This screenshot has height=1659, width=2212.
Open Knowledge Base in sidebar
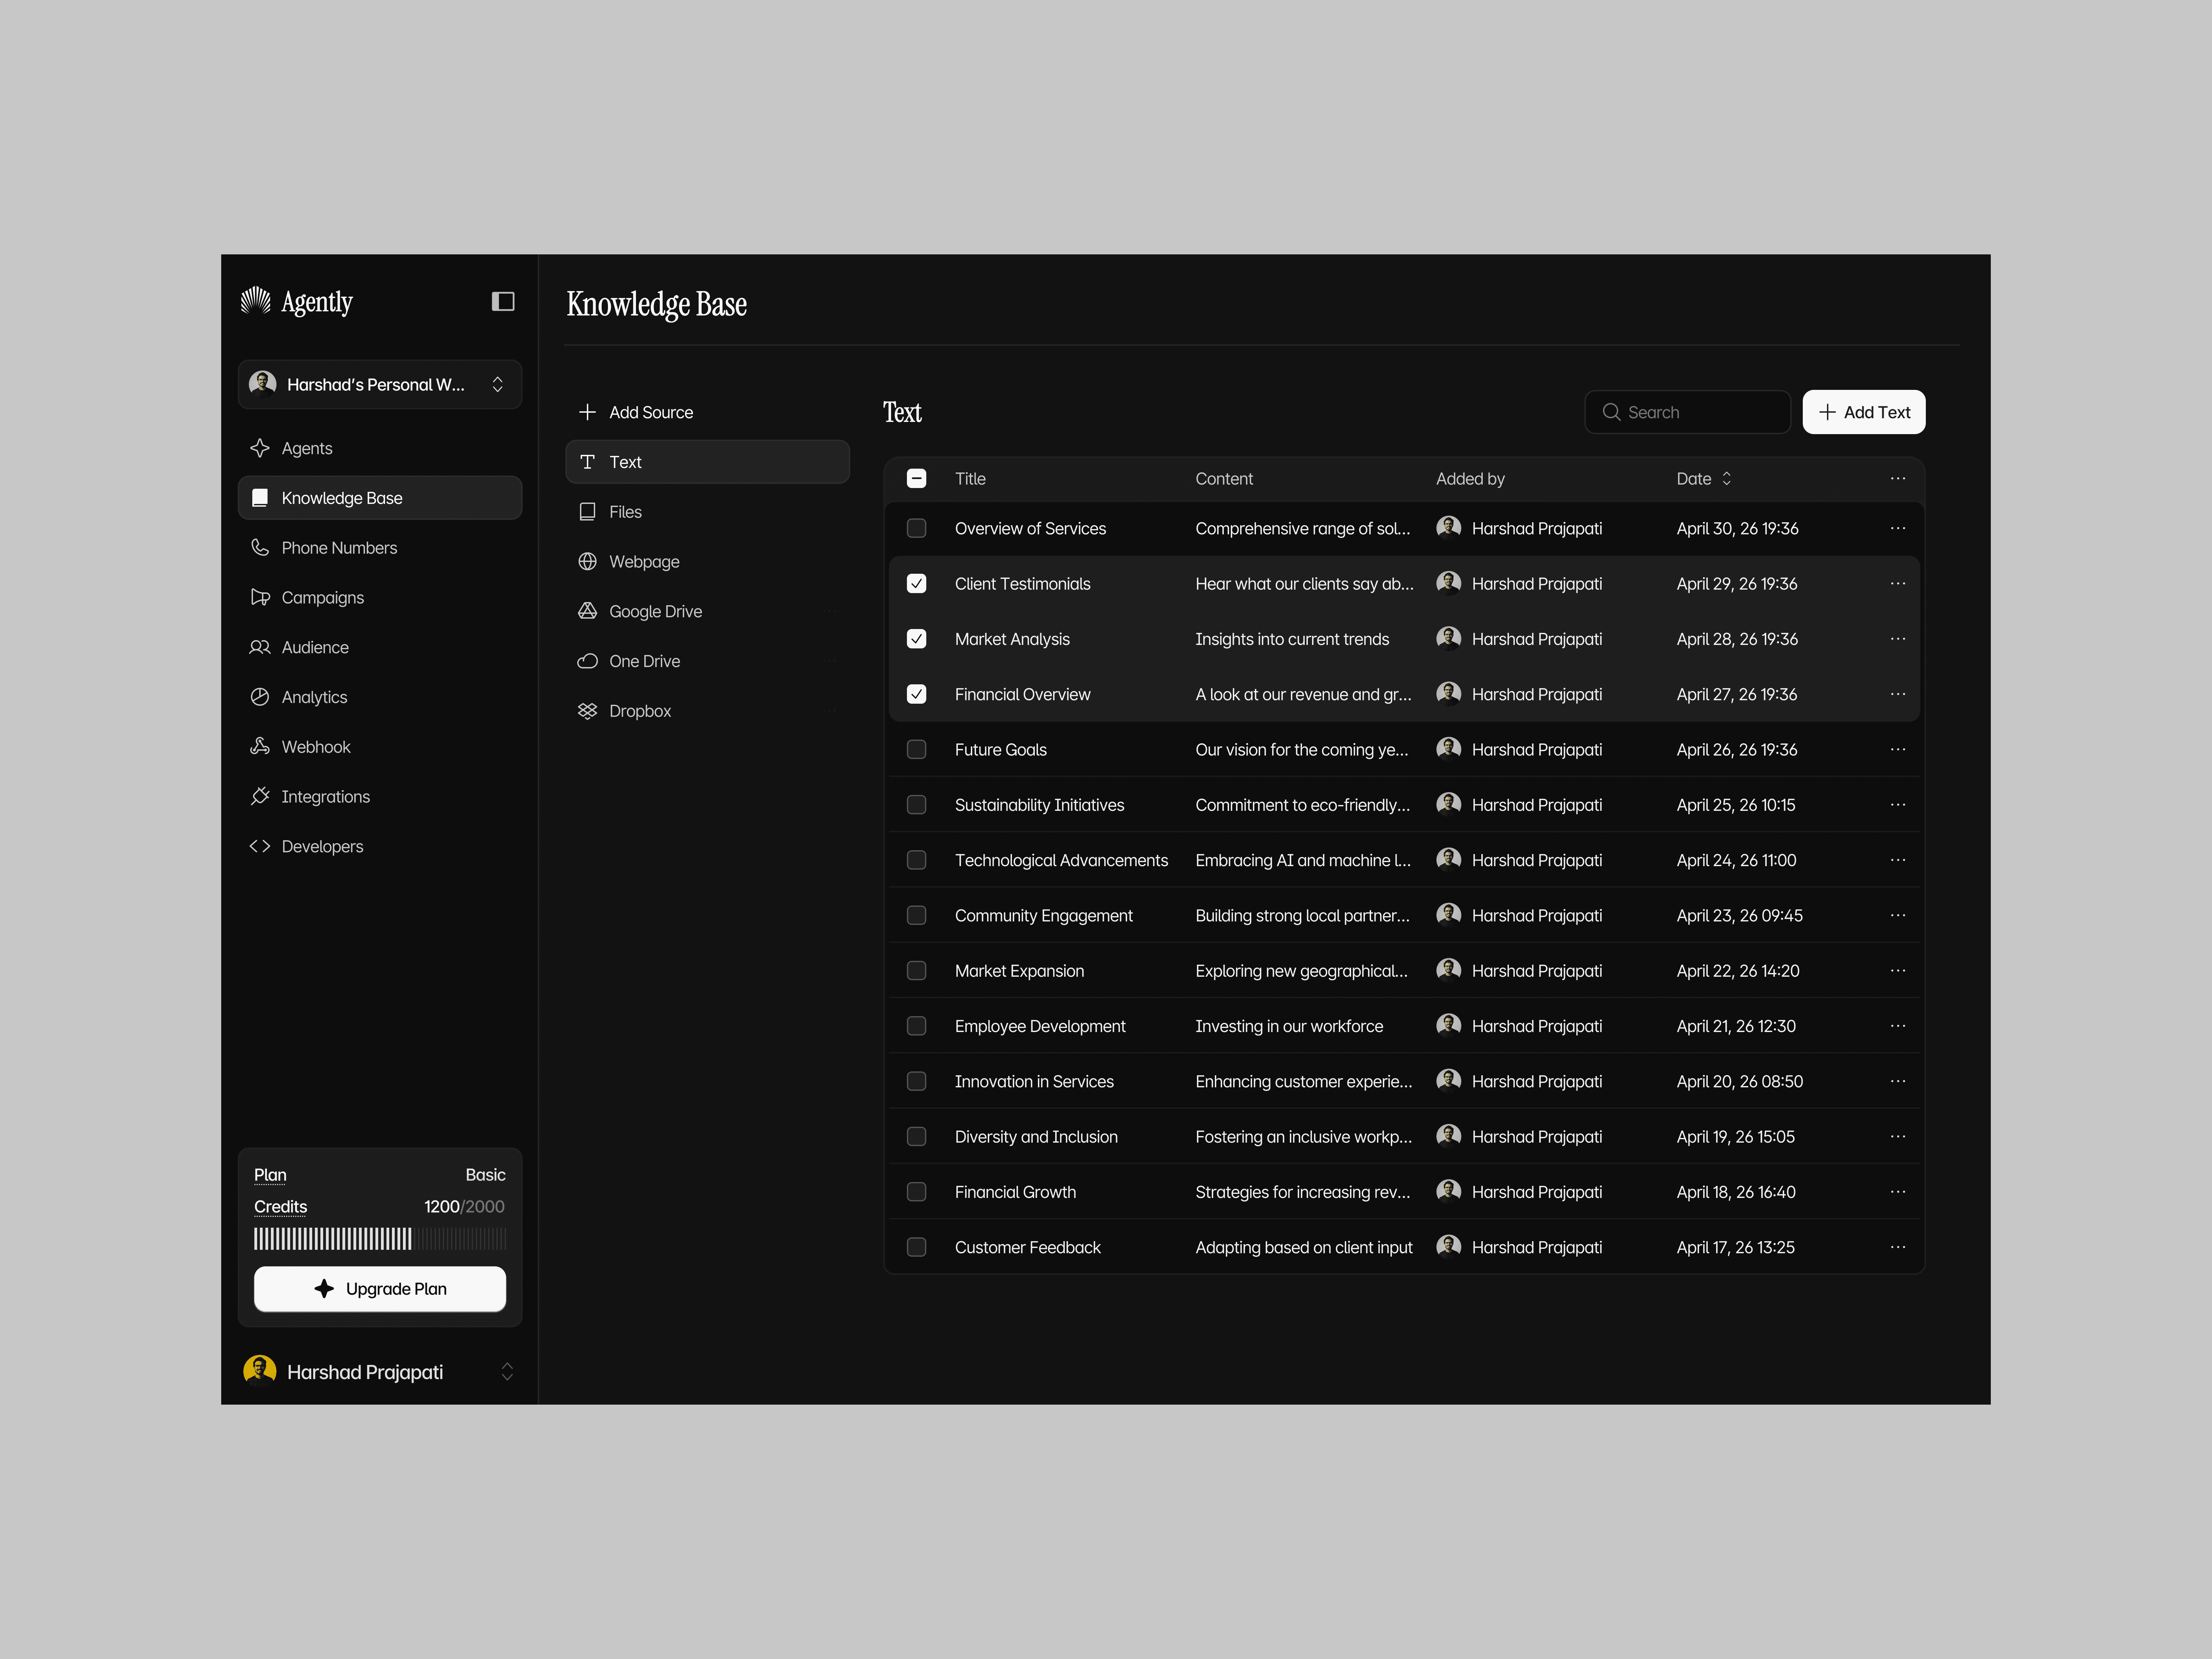coord(380,498)
